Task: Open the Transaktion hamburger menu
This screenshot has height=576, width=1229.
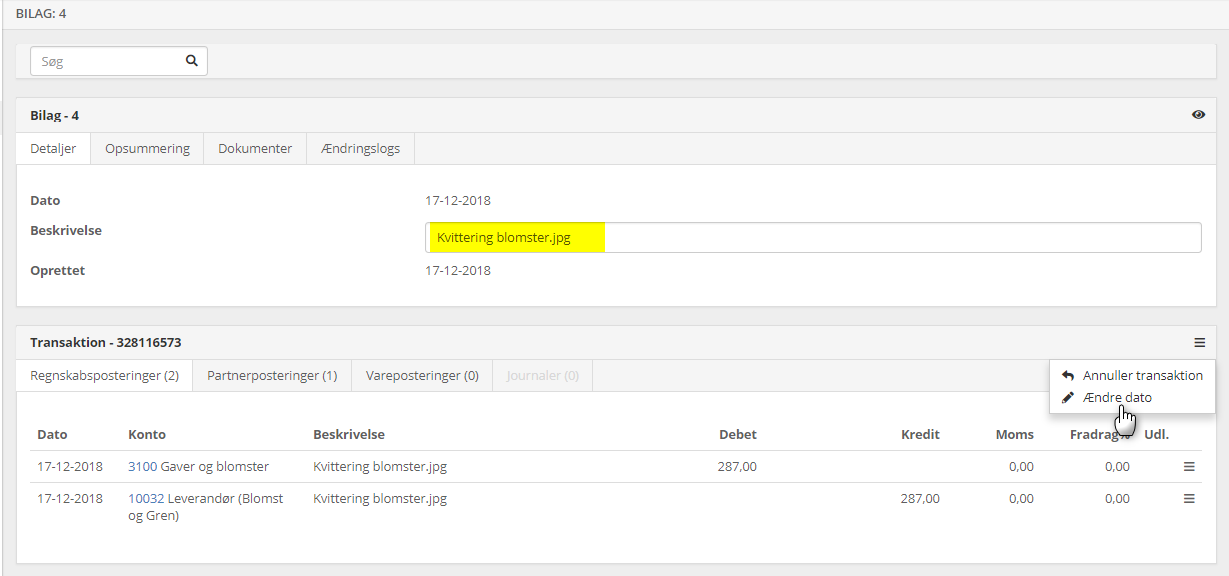Action: [x=1199, y=343]
